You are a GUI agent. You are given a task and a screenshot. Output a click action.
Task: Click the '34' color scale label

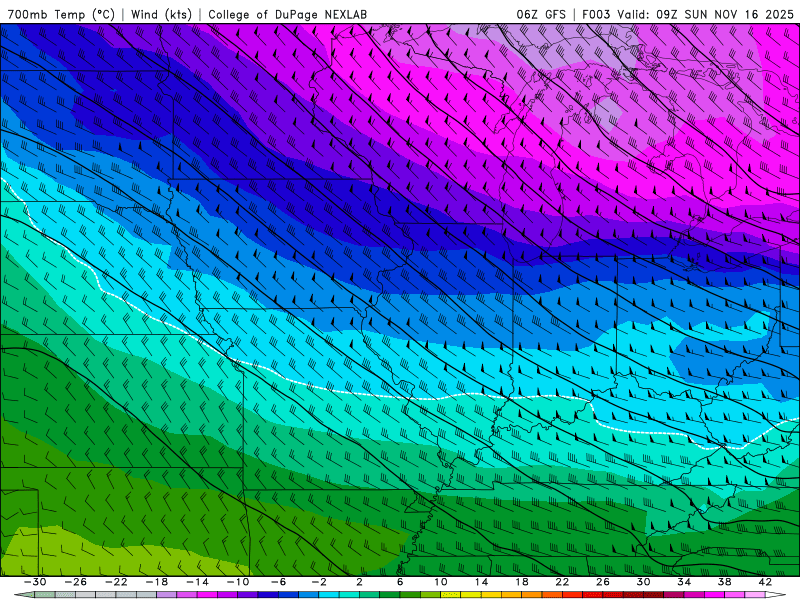point(684,582)
